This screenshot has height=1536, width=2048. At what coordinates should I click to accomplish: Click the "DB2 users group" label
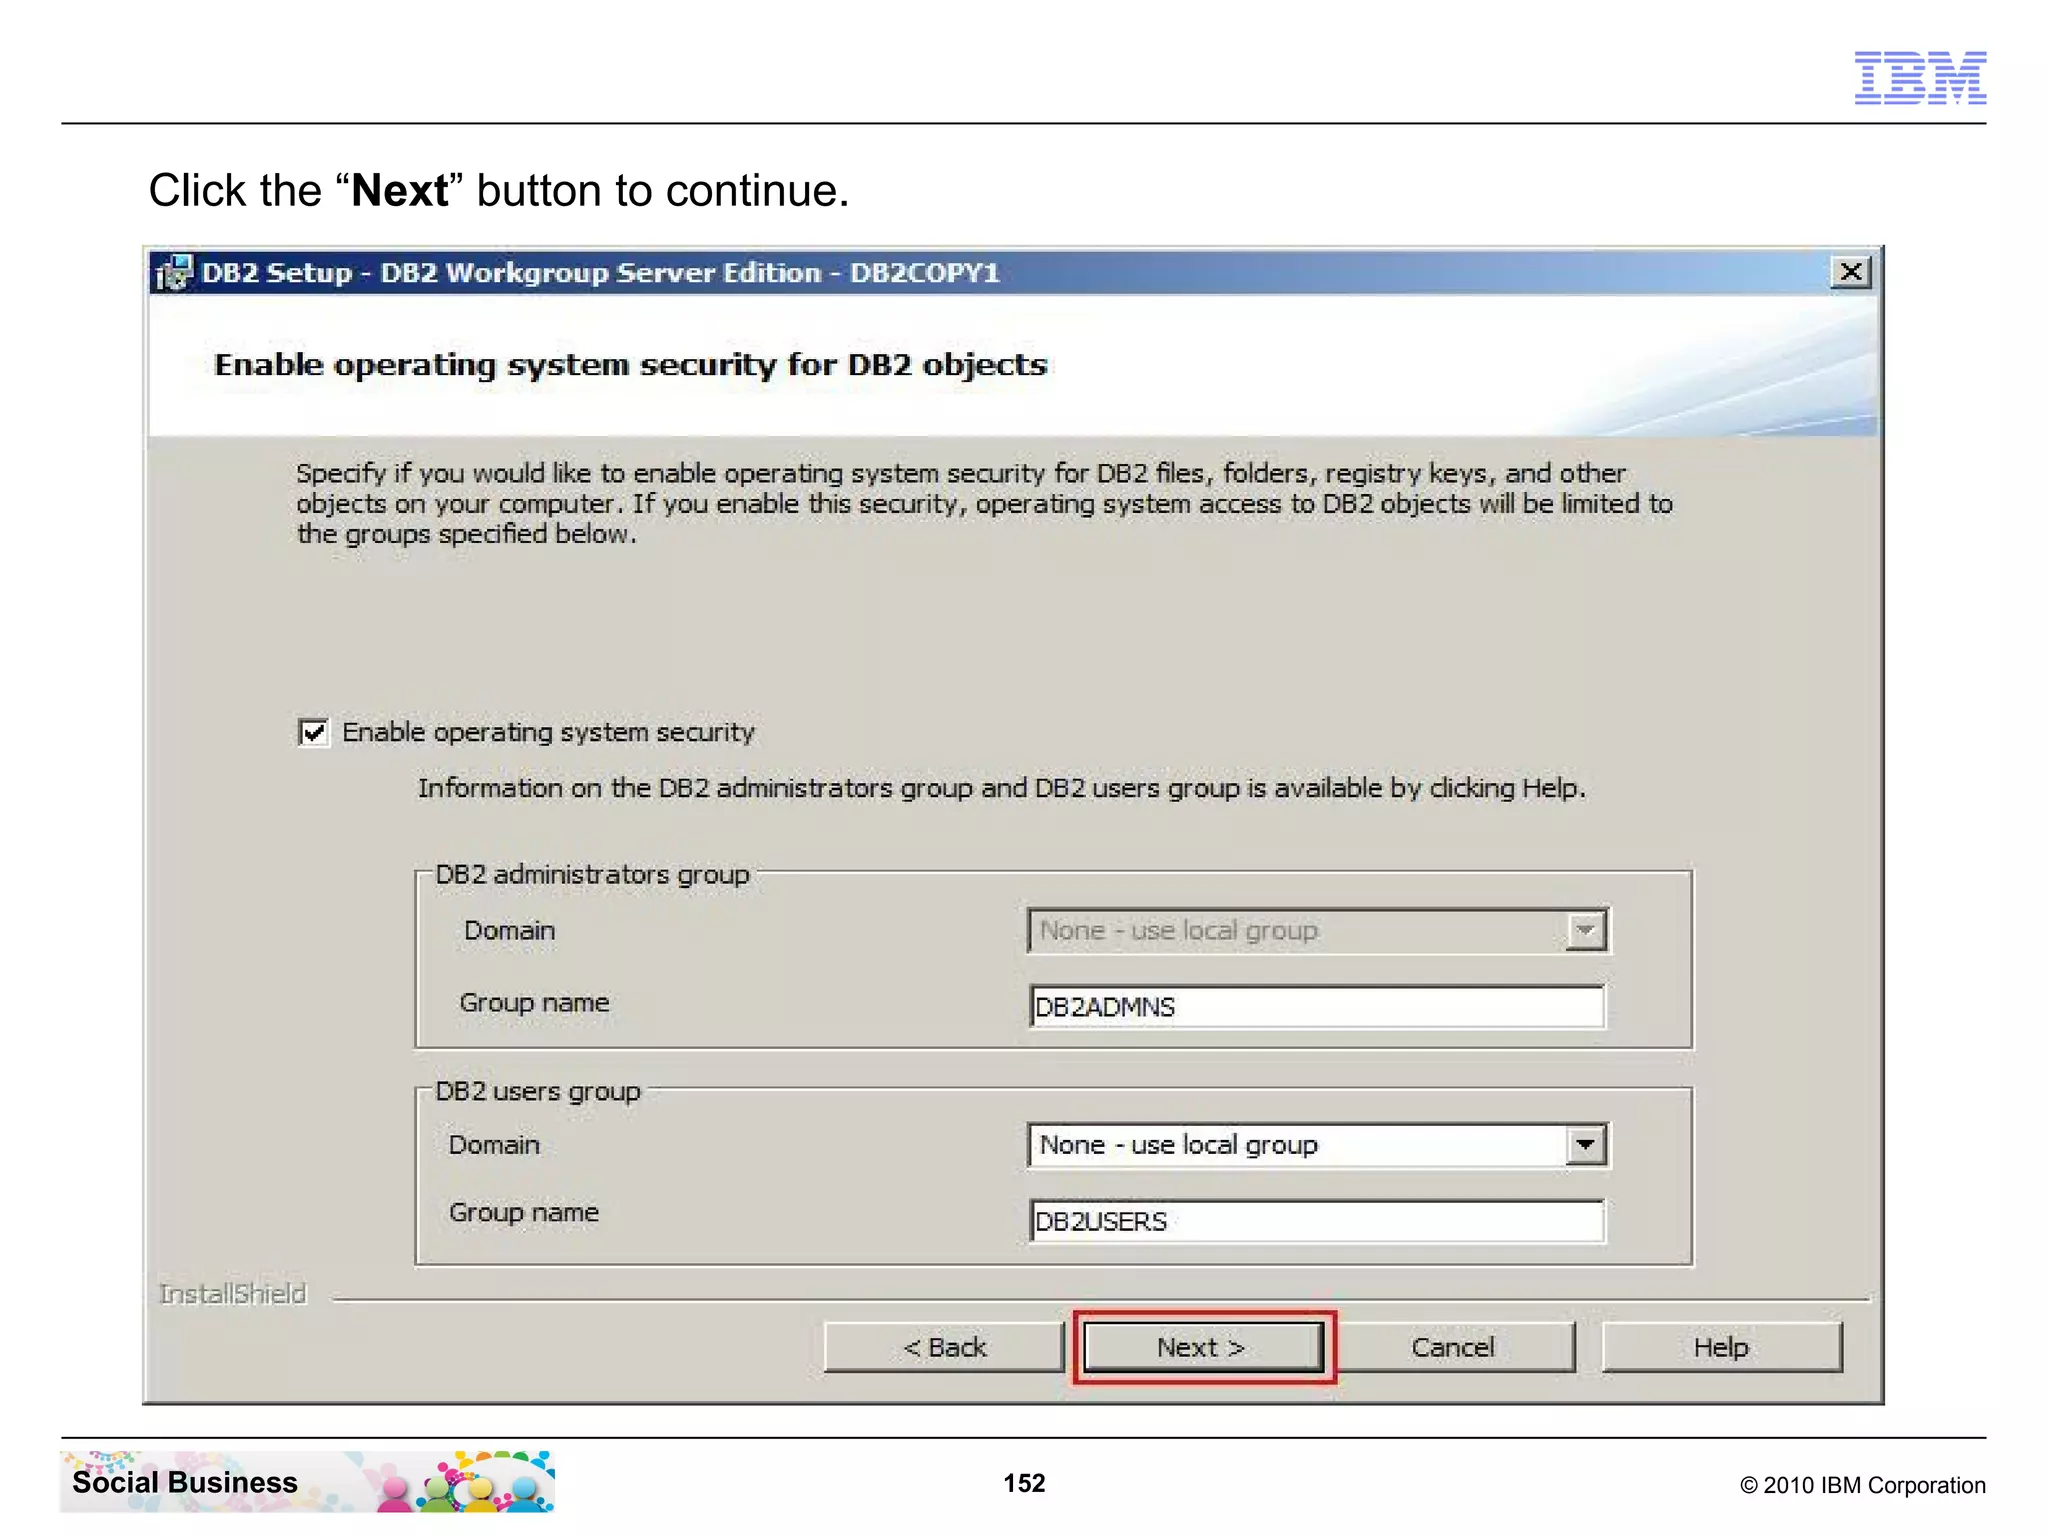tap(538, 1091)
